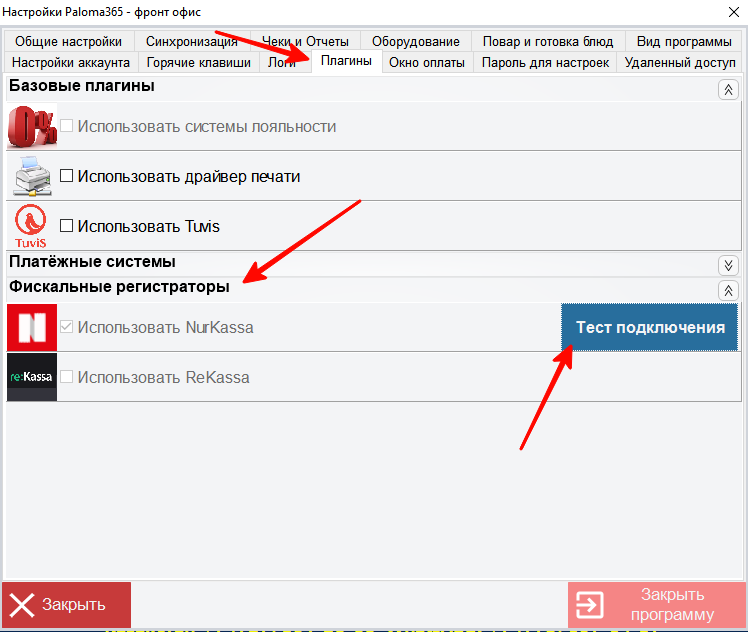Open the 'Повар и готовка блюд' tab
The height and width of the screenshot is (632, 748).
tap(548, 41)
